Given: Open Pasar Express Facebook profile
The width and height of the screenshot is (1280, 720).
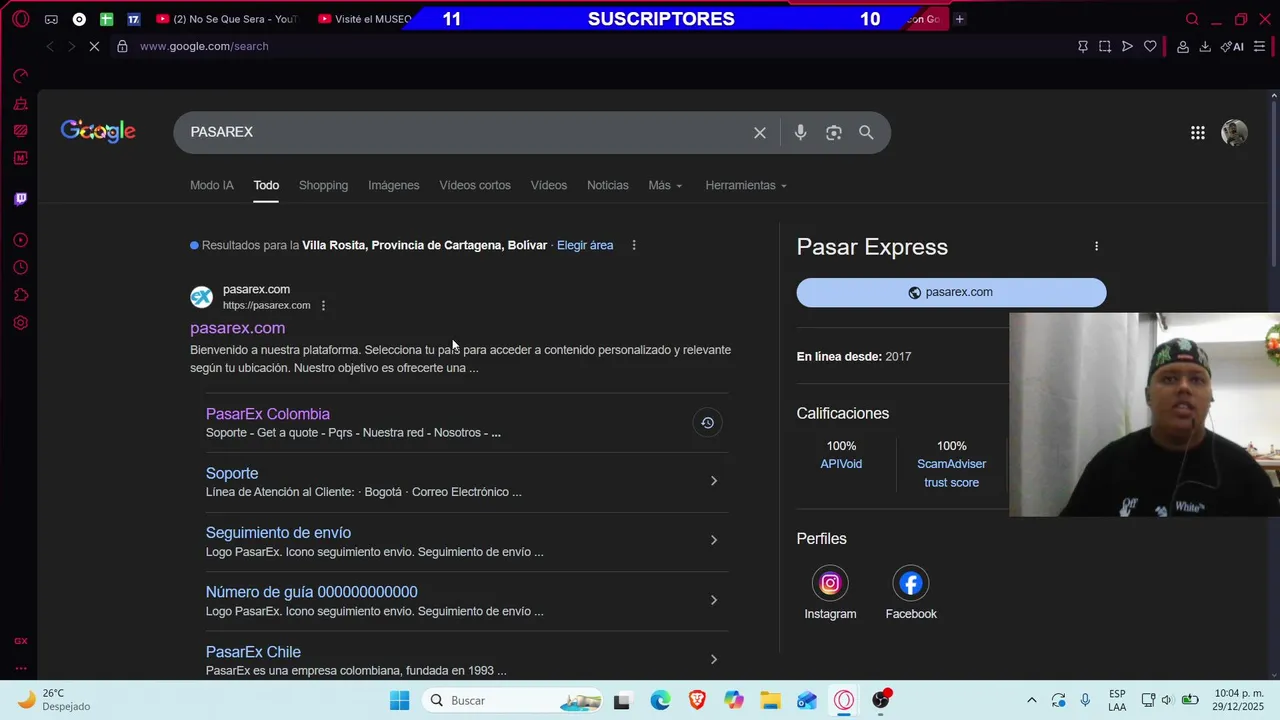Looking at the screenshot, I should tap(911, 583).
